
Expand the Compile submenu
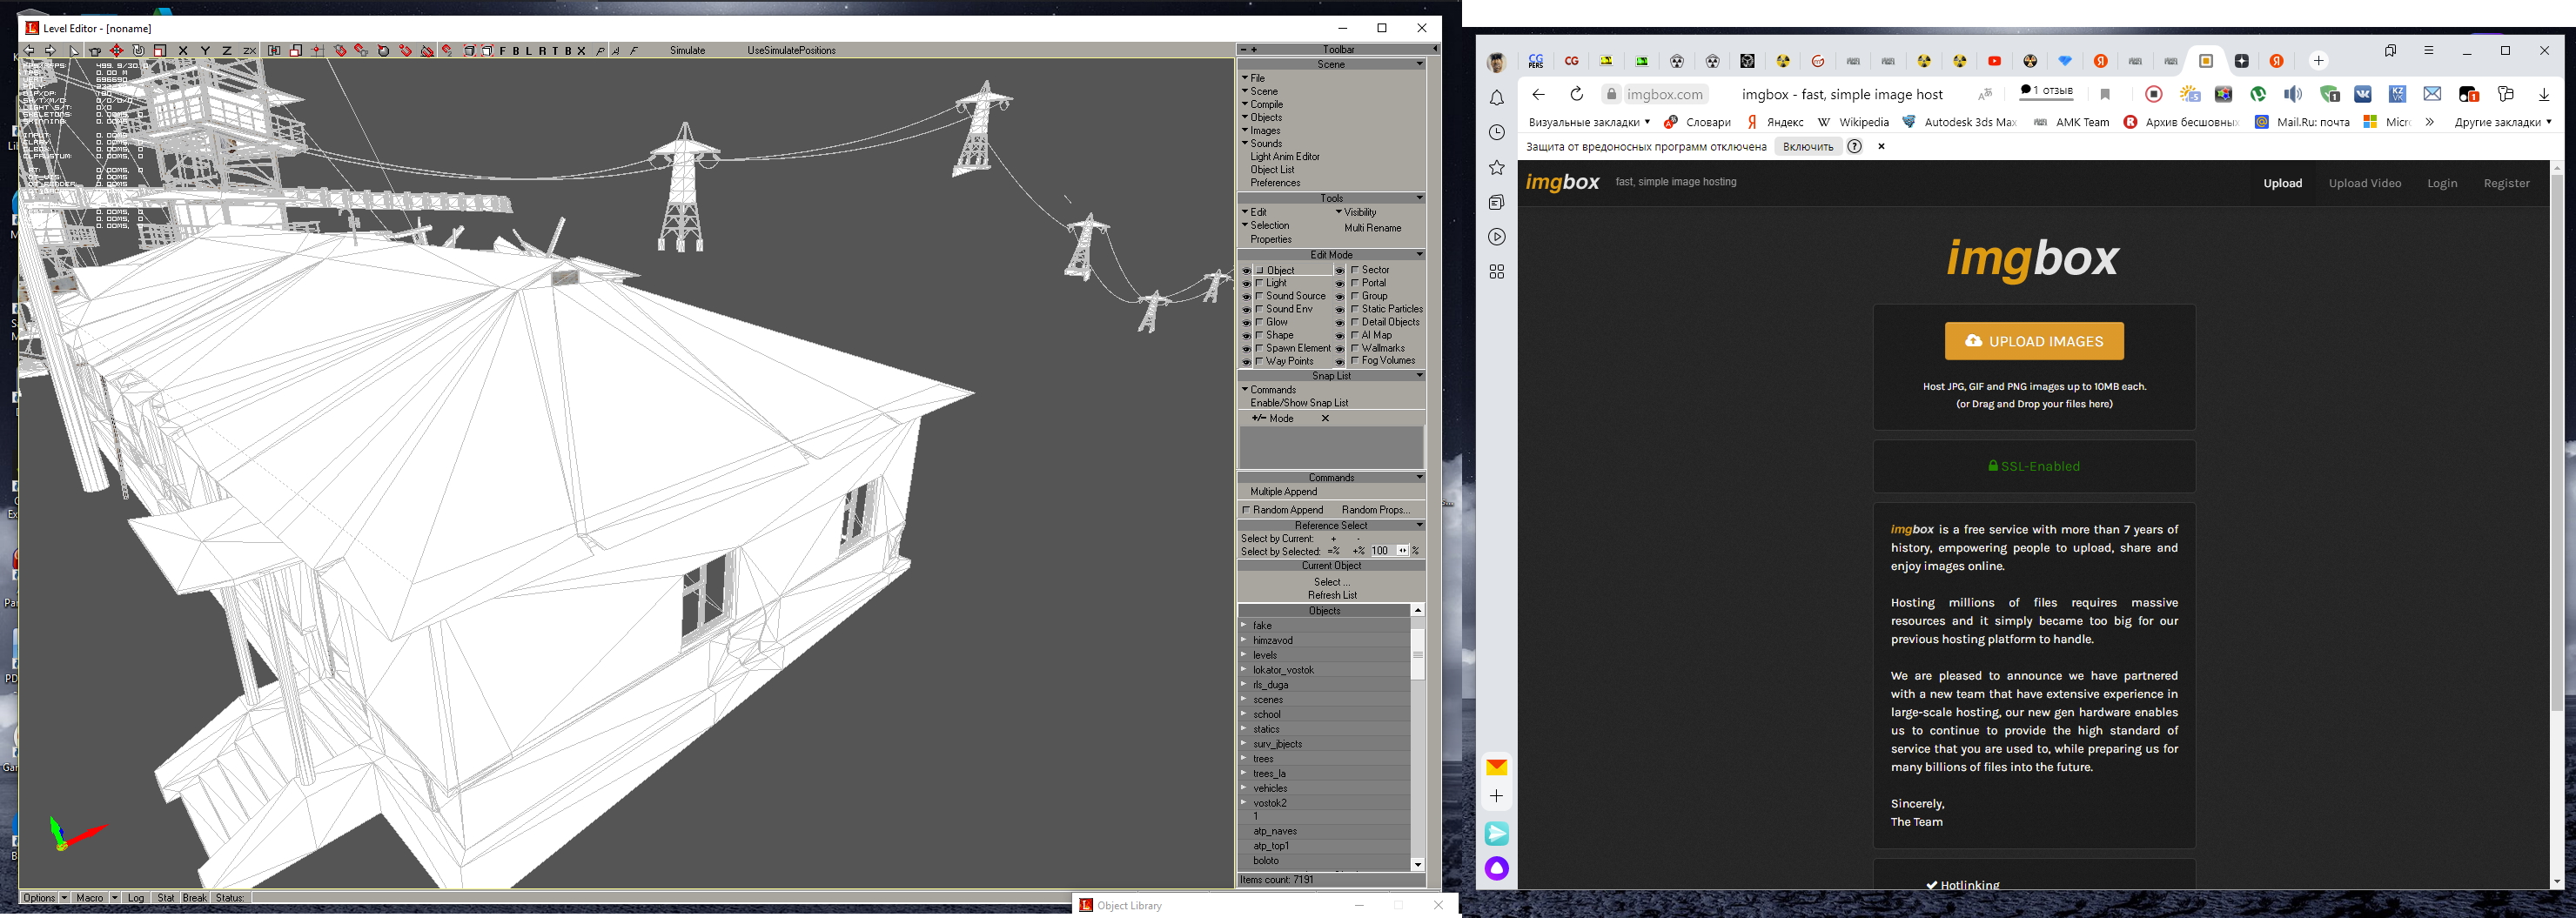[1266, 104]
